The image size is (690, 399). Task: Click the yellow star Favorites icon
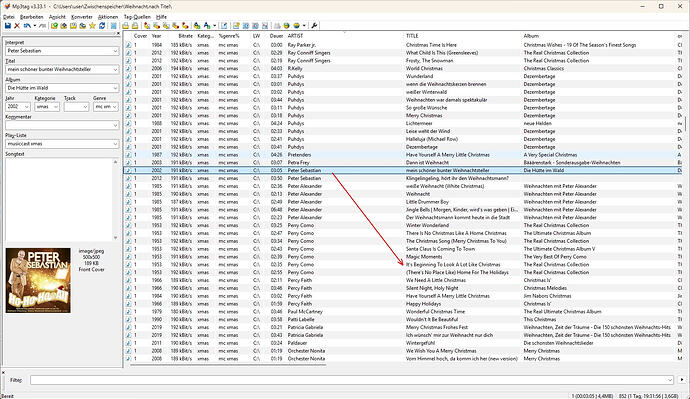pos(92,26)
